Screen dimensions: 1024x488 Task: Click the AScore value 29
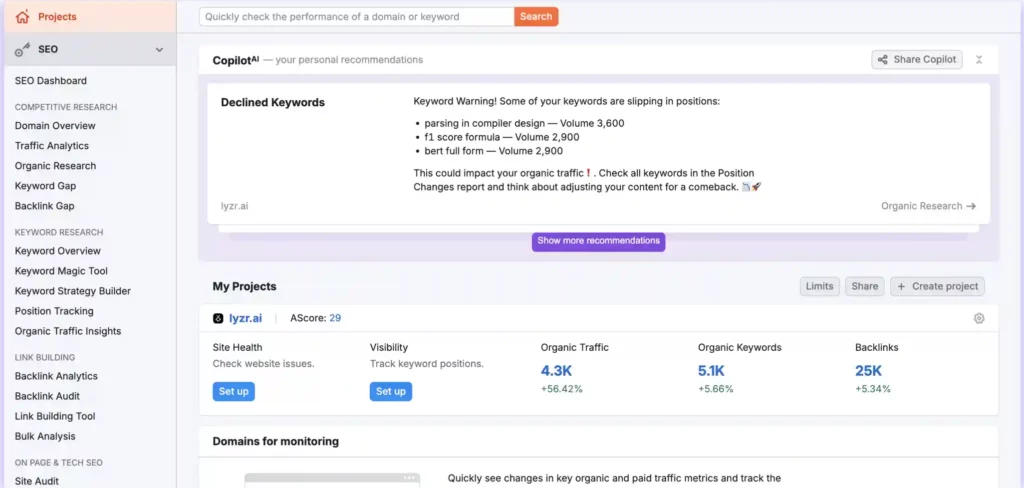click(335, 318)
